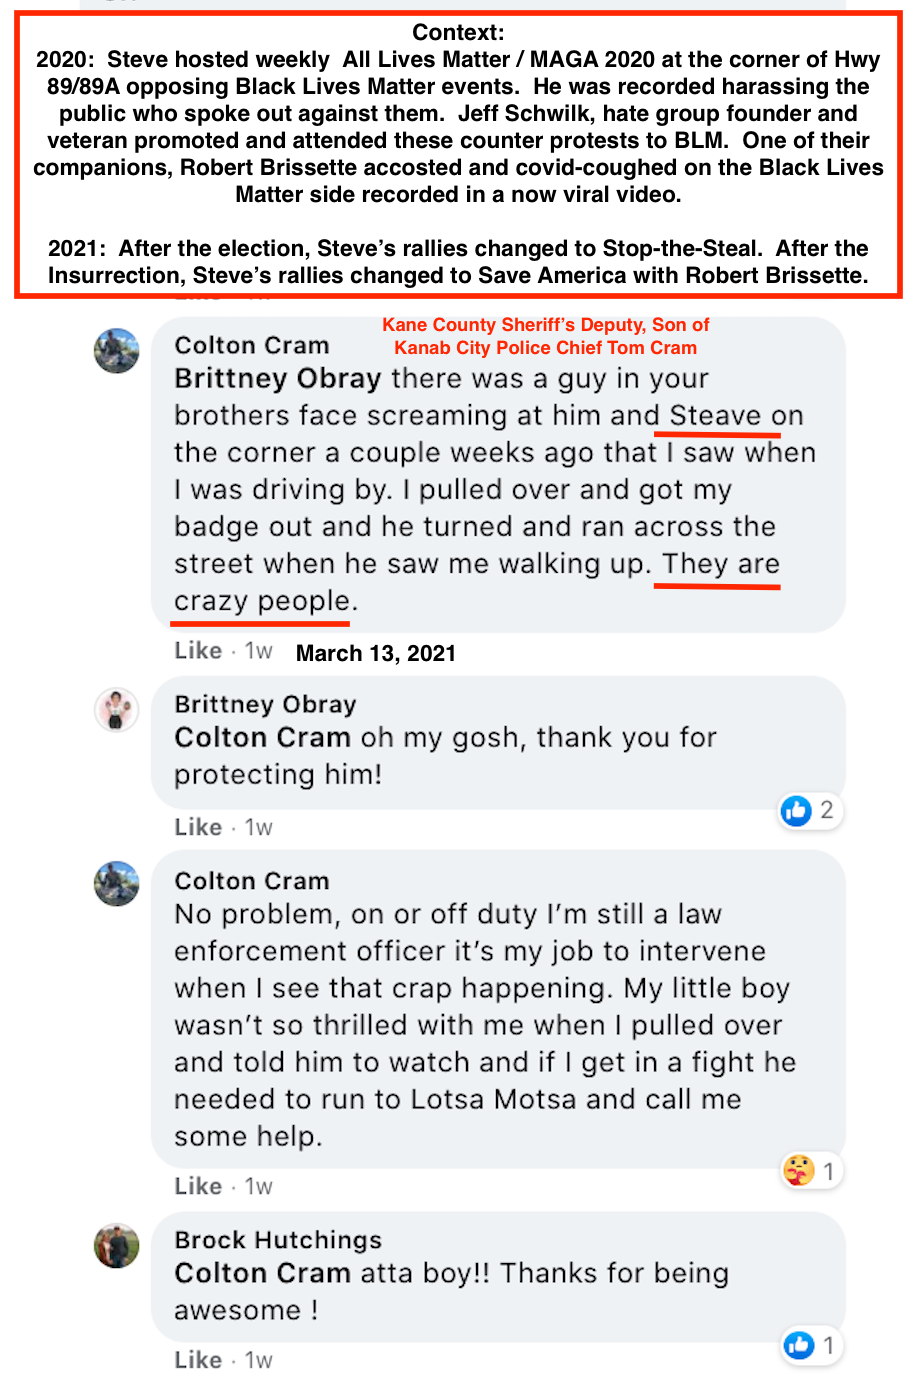The image size is (912, 1378).
Task: Click the 1w timestamp under Brock Hutchings' comment
Action: coord(259,1360)
